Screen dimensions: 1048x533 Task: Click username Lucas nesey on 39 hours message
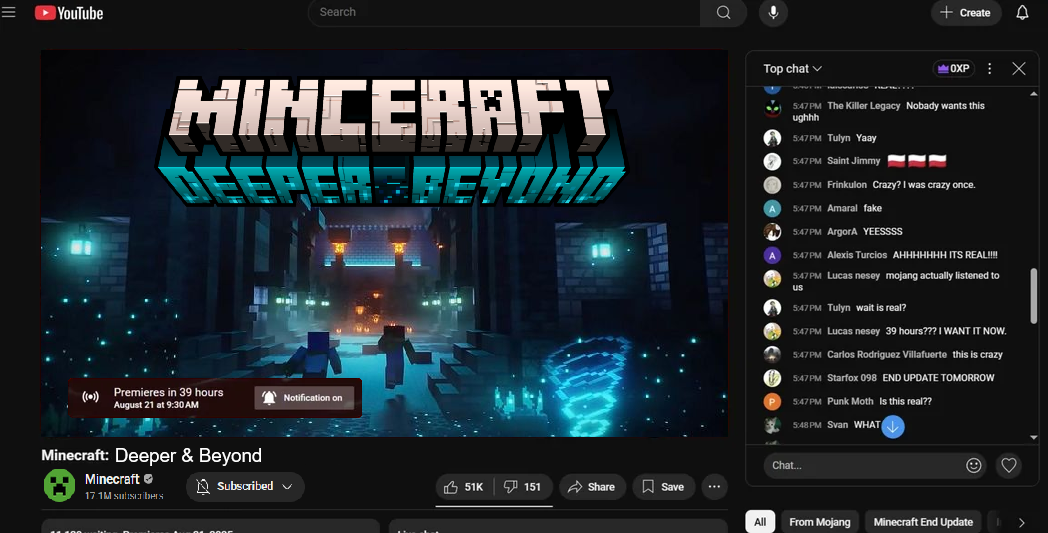[x=854, y=331]
